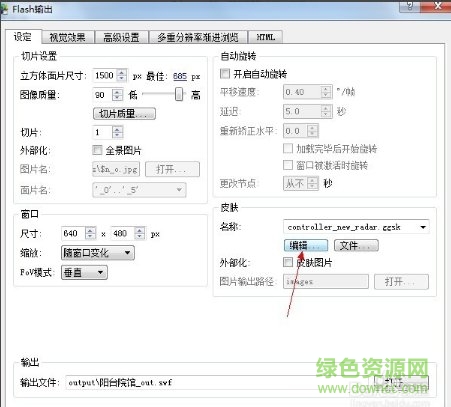Screen dimensions: 451x407
Task: Click the 重新矫正水平 spinner arrows
Action: [313, 131]
